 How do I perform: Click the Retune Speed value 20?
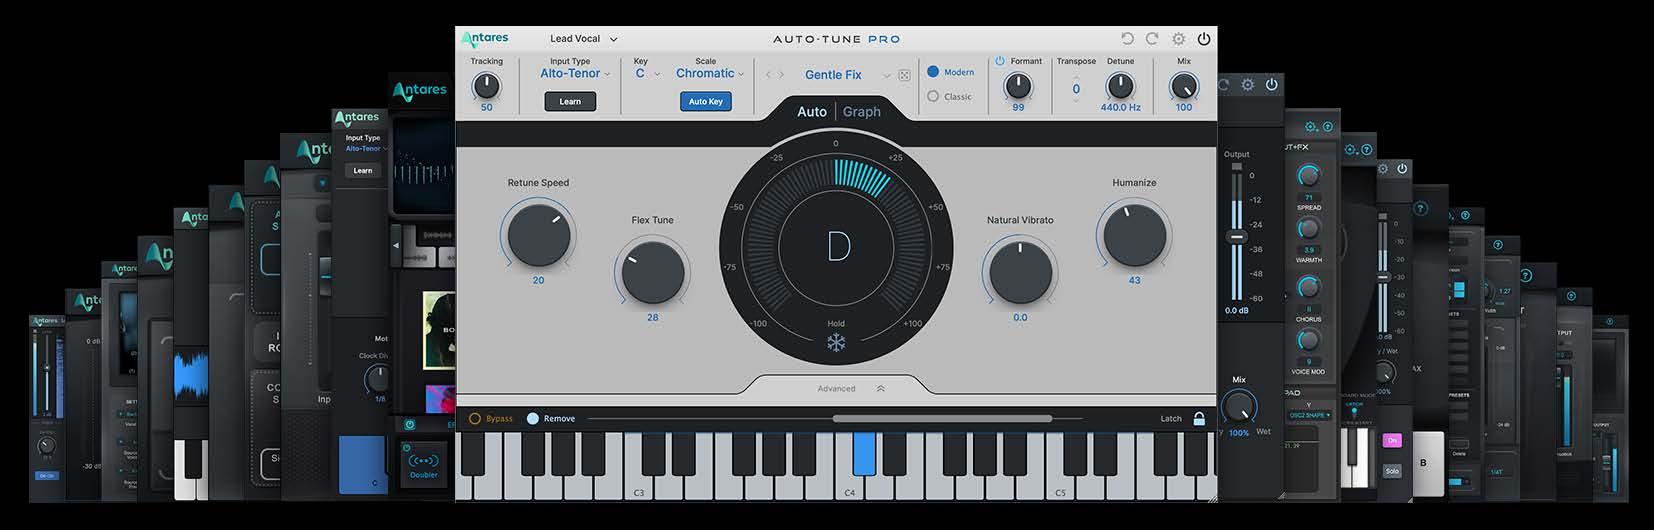click(539, 280)
